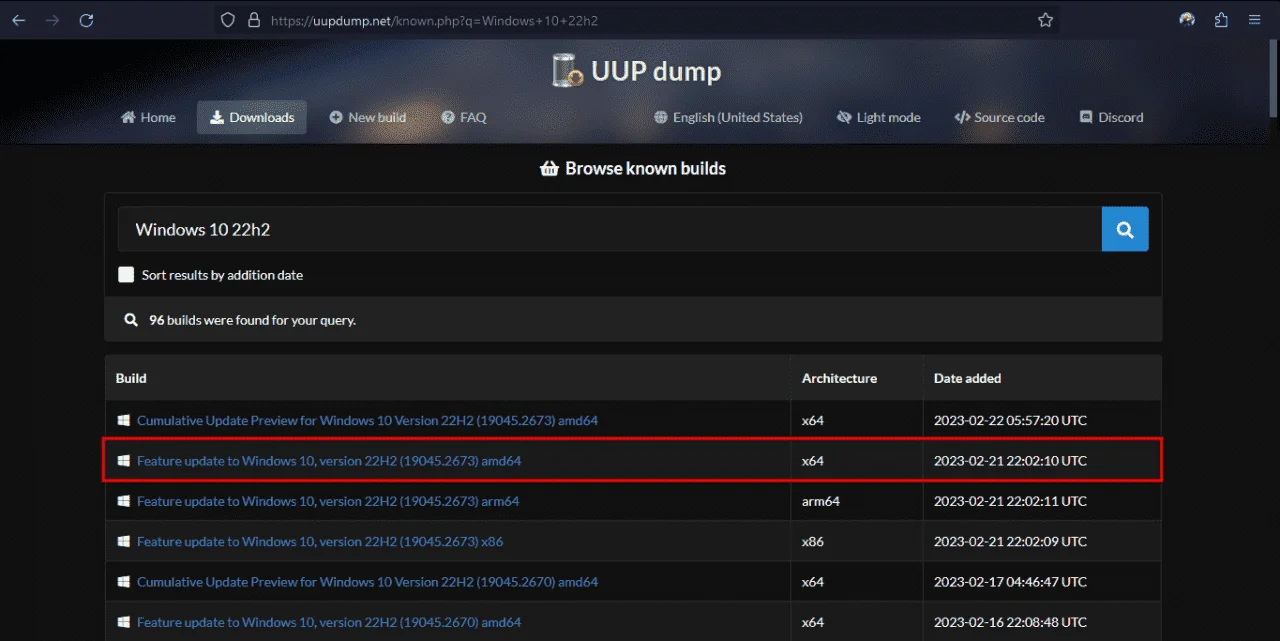Screen dimensions: 1280x641
Task: Change language English (United States)
Action: tap(728, 117)
